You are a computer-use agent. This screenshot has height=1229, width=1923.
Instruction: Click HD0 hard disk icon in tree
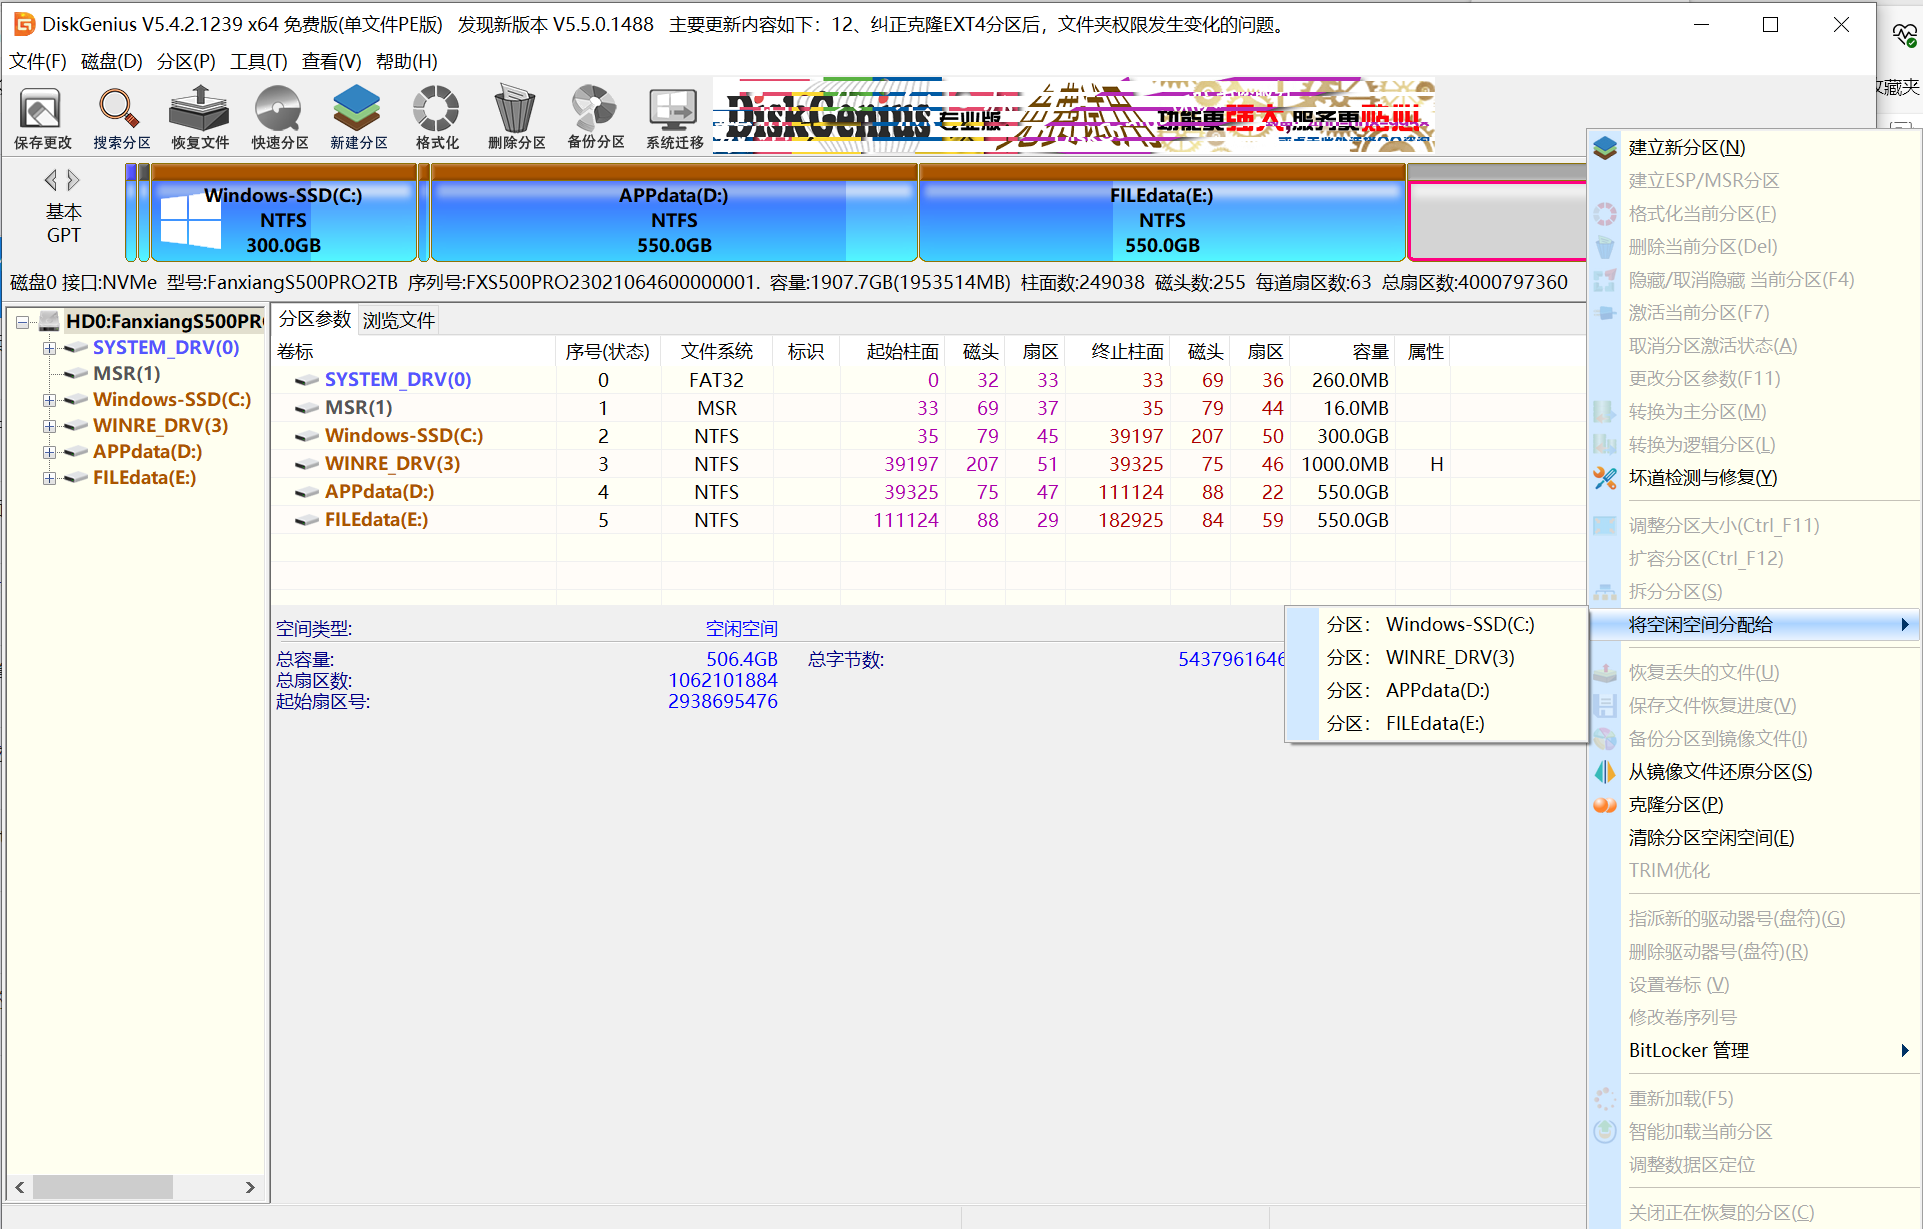click(x=49, y=321)
